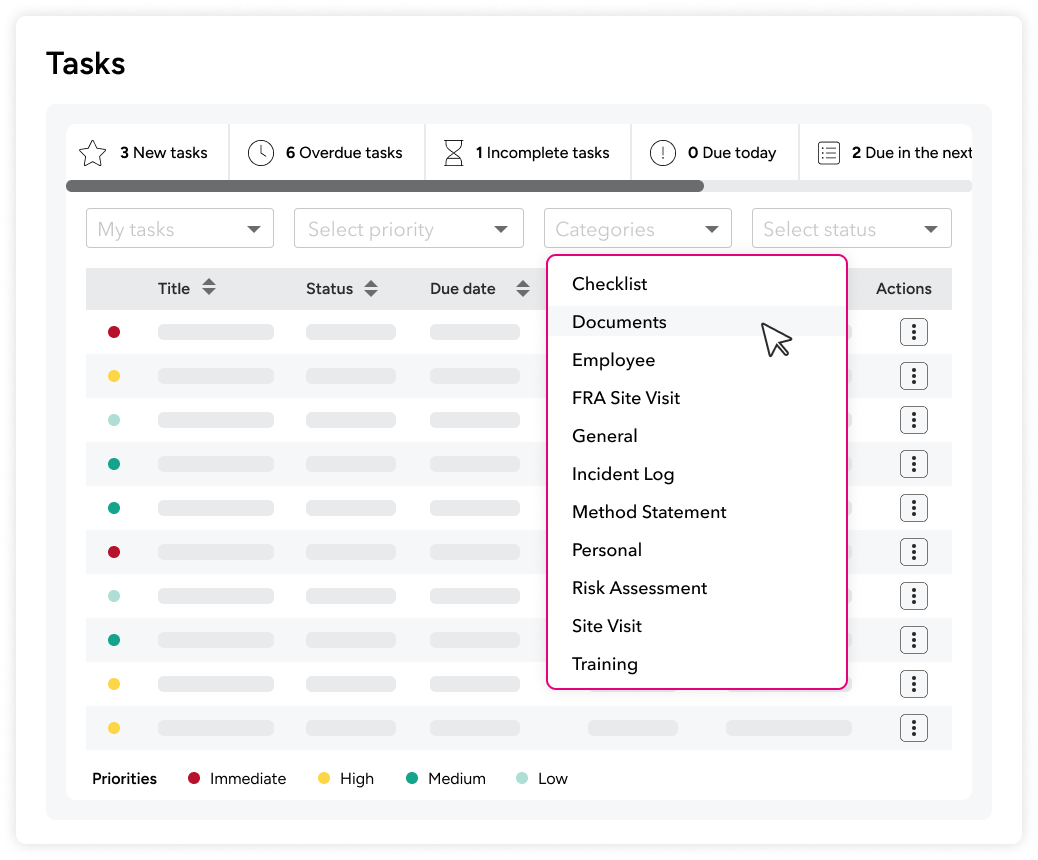The width and height of the screenshot is (1038, 860).
Task: Open the actions menu in the last row
Action: pyautogui.click(x=914, y=728)
